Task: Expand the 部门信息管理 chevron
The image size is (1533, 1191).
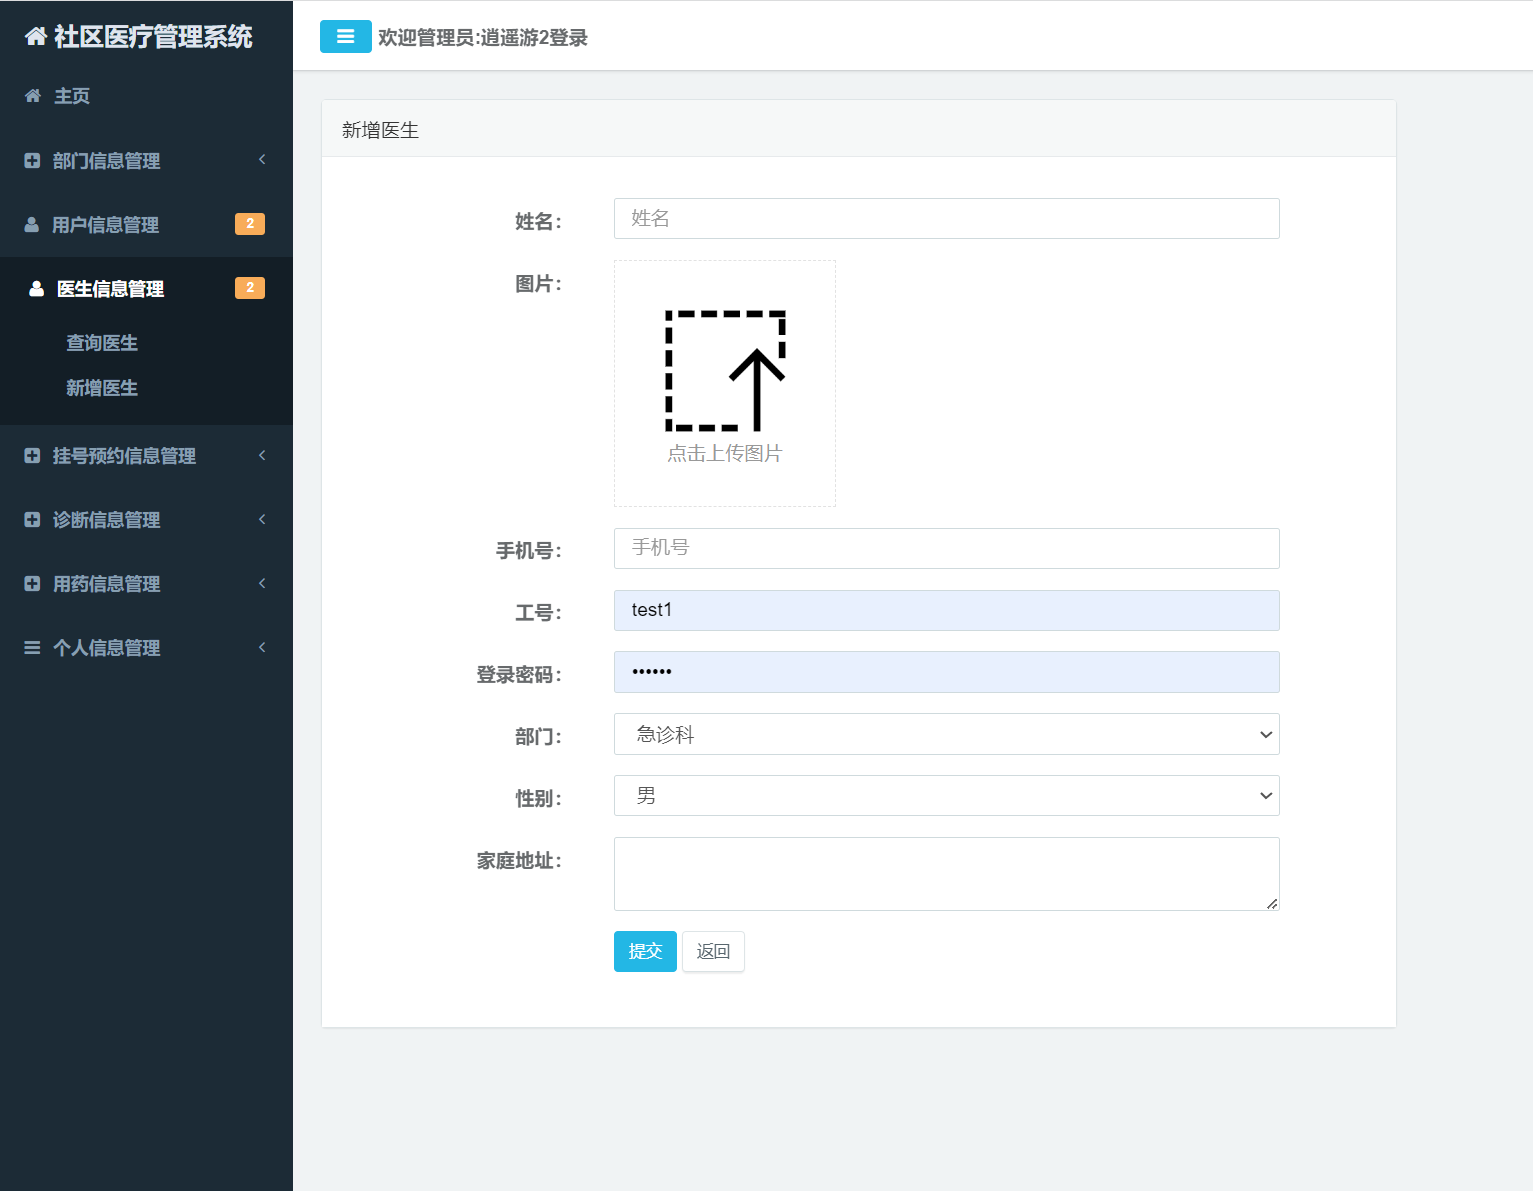Action: pyautogui.click(x=262, y=159)
